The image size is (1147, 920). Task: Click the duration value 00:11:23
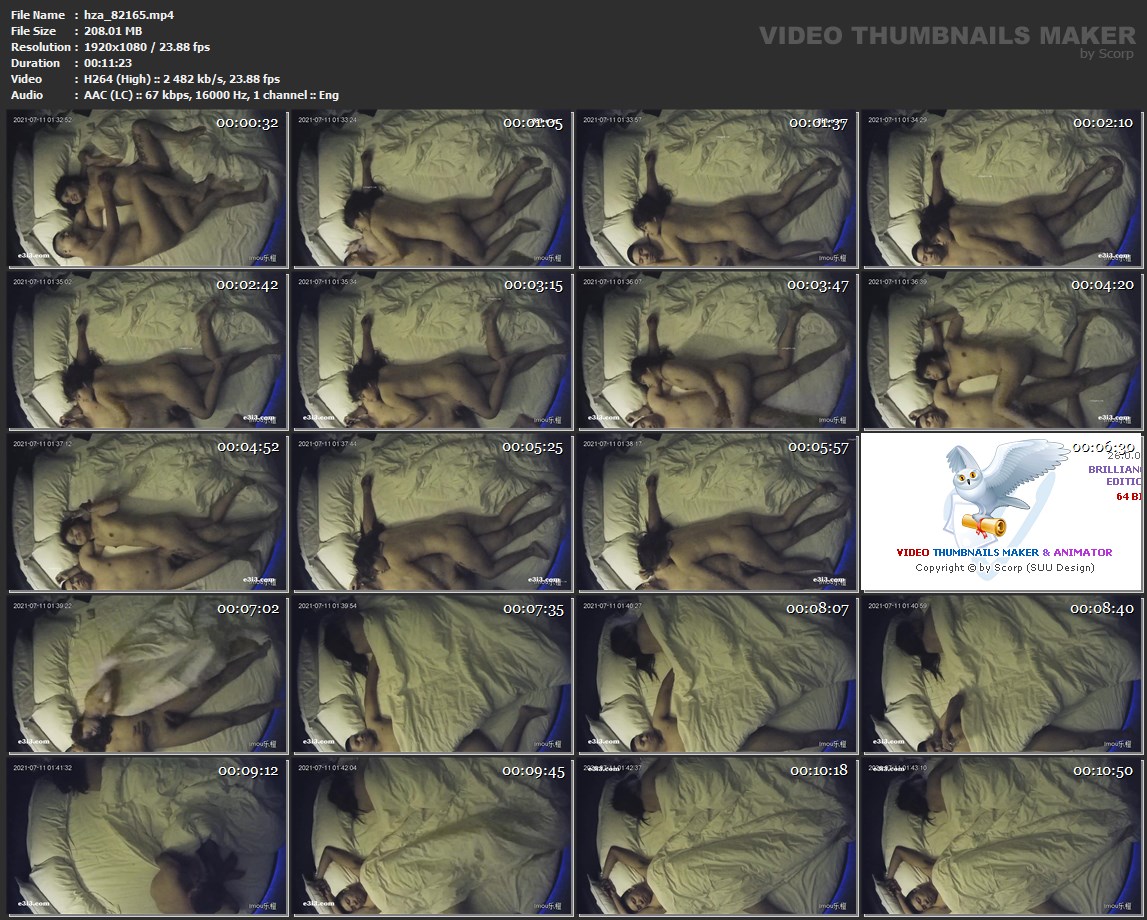click(x=108, y=63)
